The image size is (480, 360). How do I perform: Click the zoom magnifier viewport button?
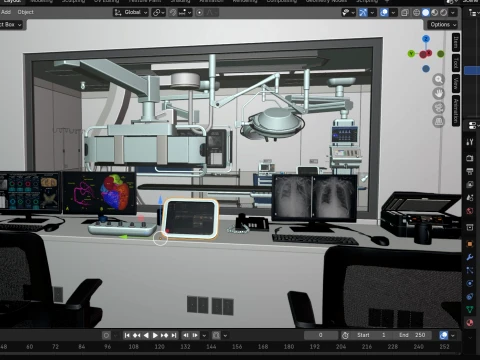439,80
